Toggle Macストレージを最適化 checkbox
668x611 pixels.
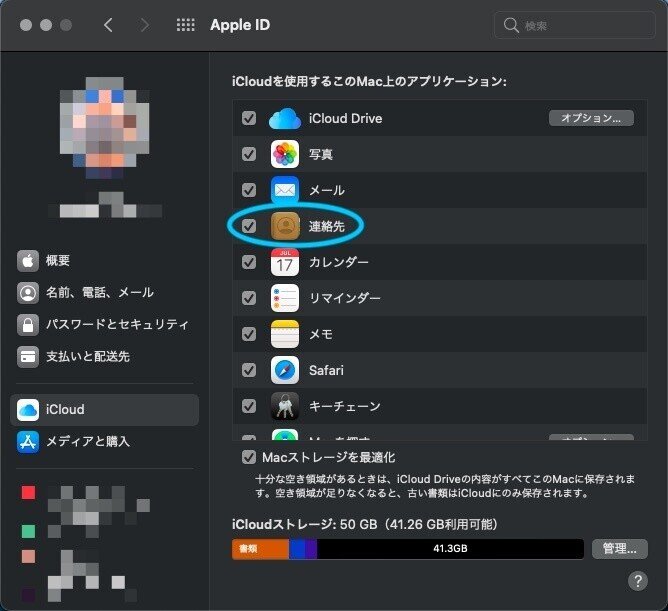[x=249, y=457]
